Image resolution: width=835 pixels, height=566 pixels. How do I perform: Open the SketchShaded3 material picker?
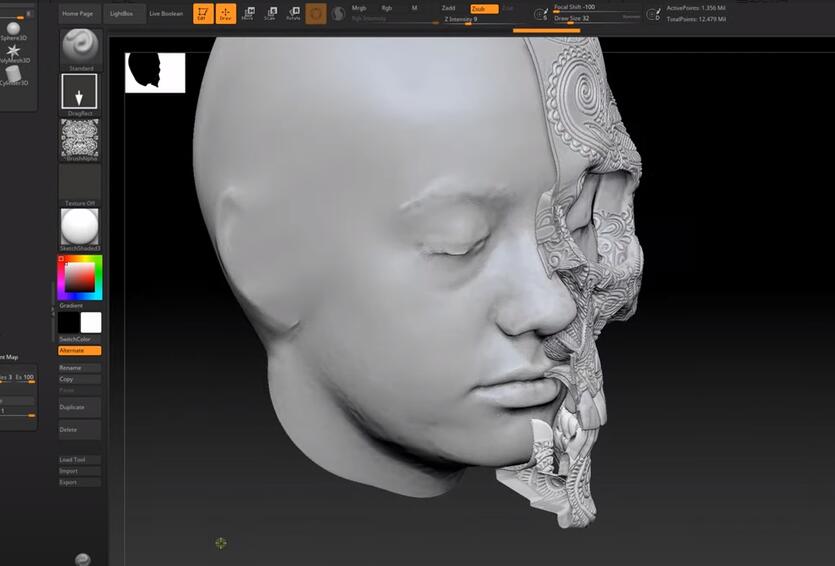(80, 228)
